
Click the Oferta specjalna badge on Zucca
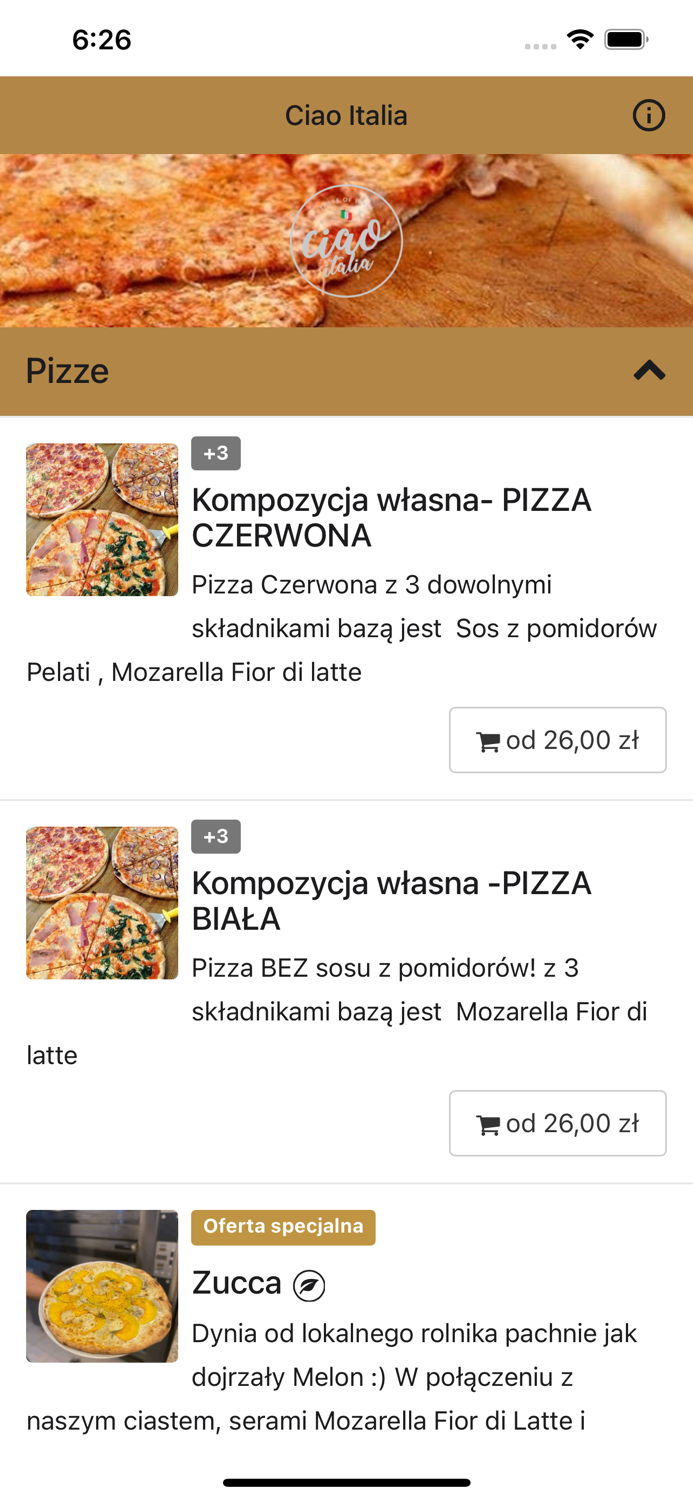(283, 1227)
